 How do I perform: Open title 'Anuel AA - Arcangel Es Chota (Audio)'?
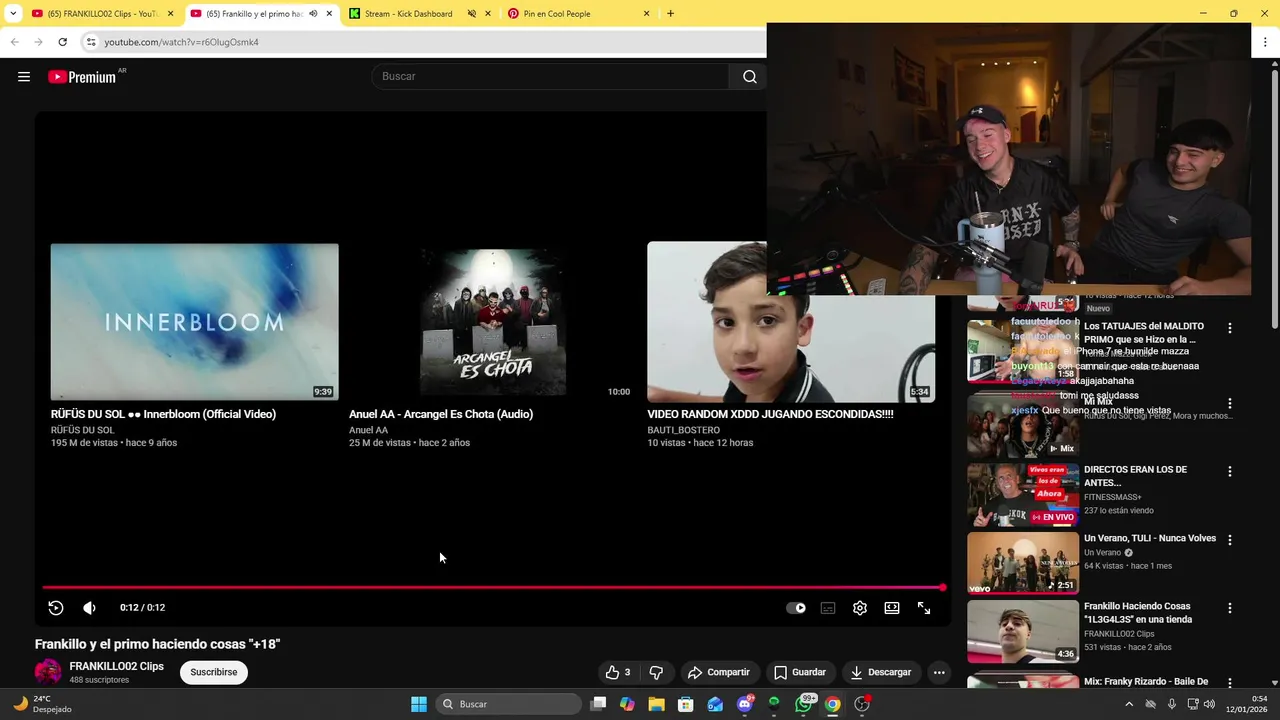pos(441,414)
